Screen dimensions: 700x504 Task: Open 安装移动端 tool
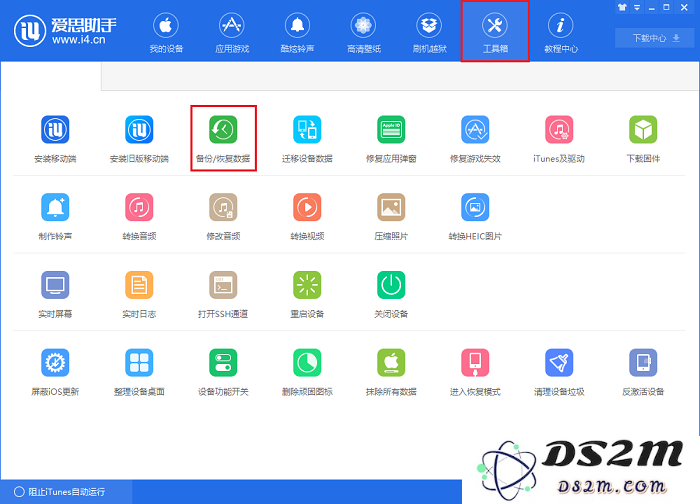coord(55,139)
